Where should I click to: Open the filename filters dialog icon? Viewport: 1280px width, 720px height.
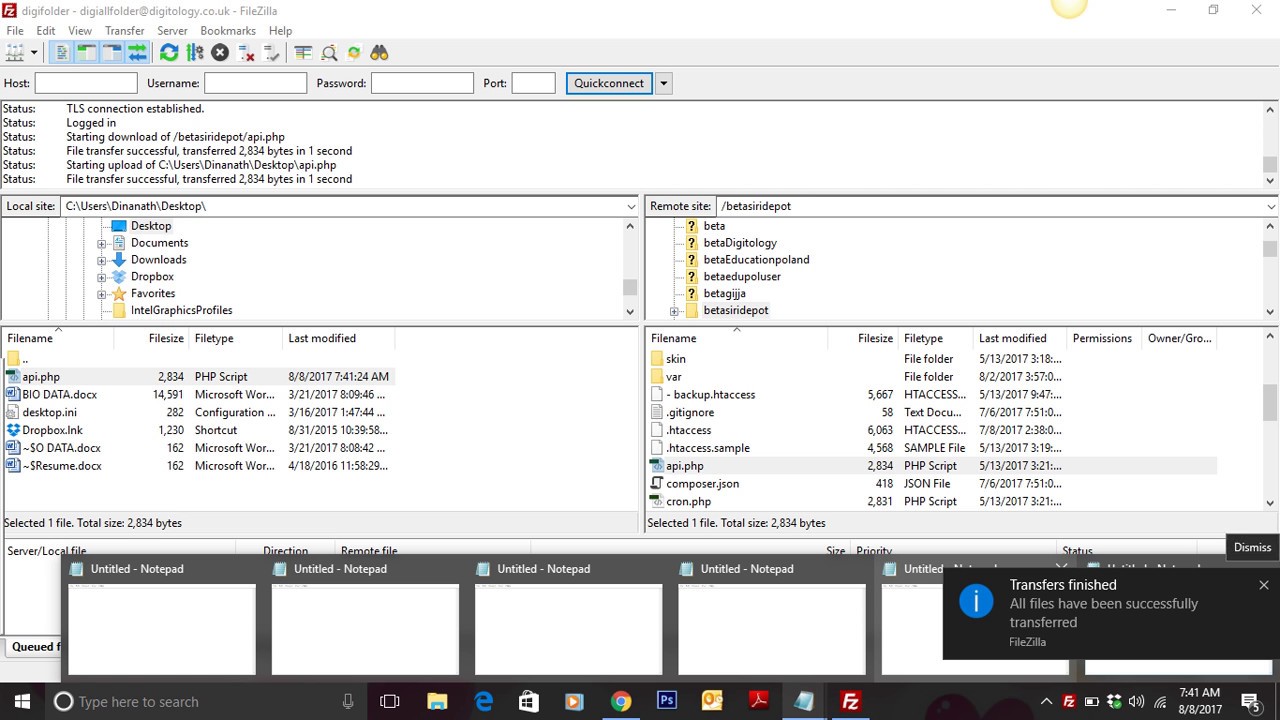tap(303, 53)
